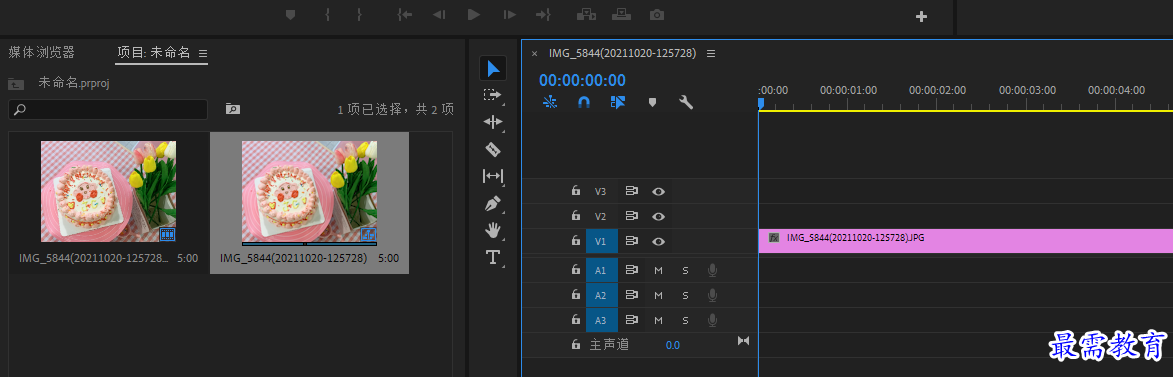1173x377 pixels.
Task: Select the Selection arrow tool
Action: coord(492,69)
